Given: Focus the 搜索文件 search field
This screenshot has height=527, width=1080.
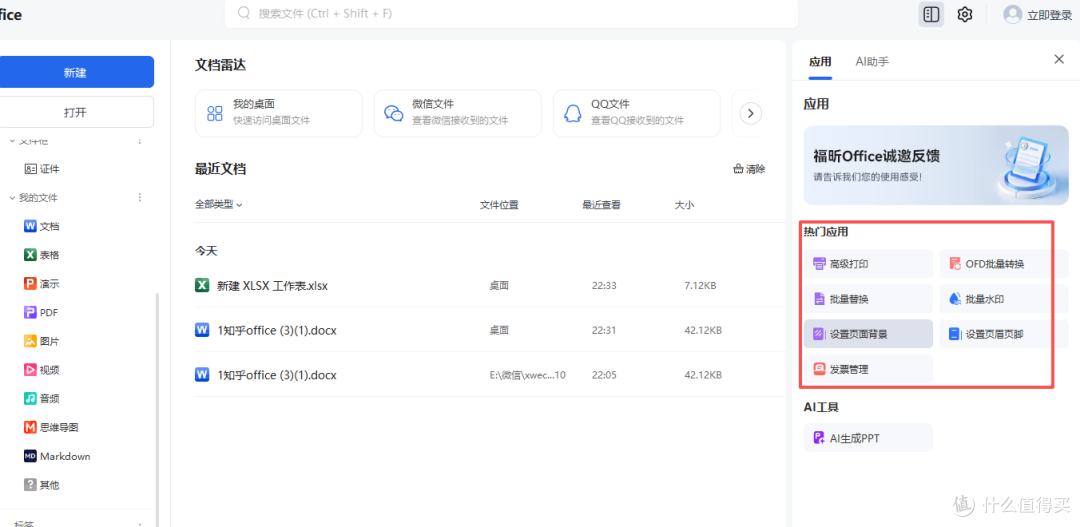Looking at the screenshot, I should (511, 14).
